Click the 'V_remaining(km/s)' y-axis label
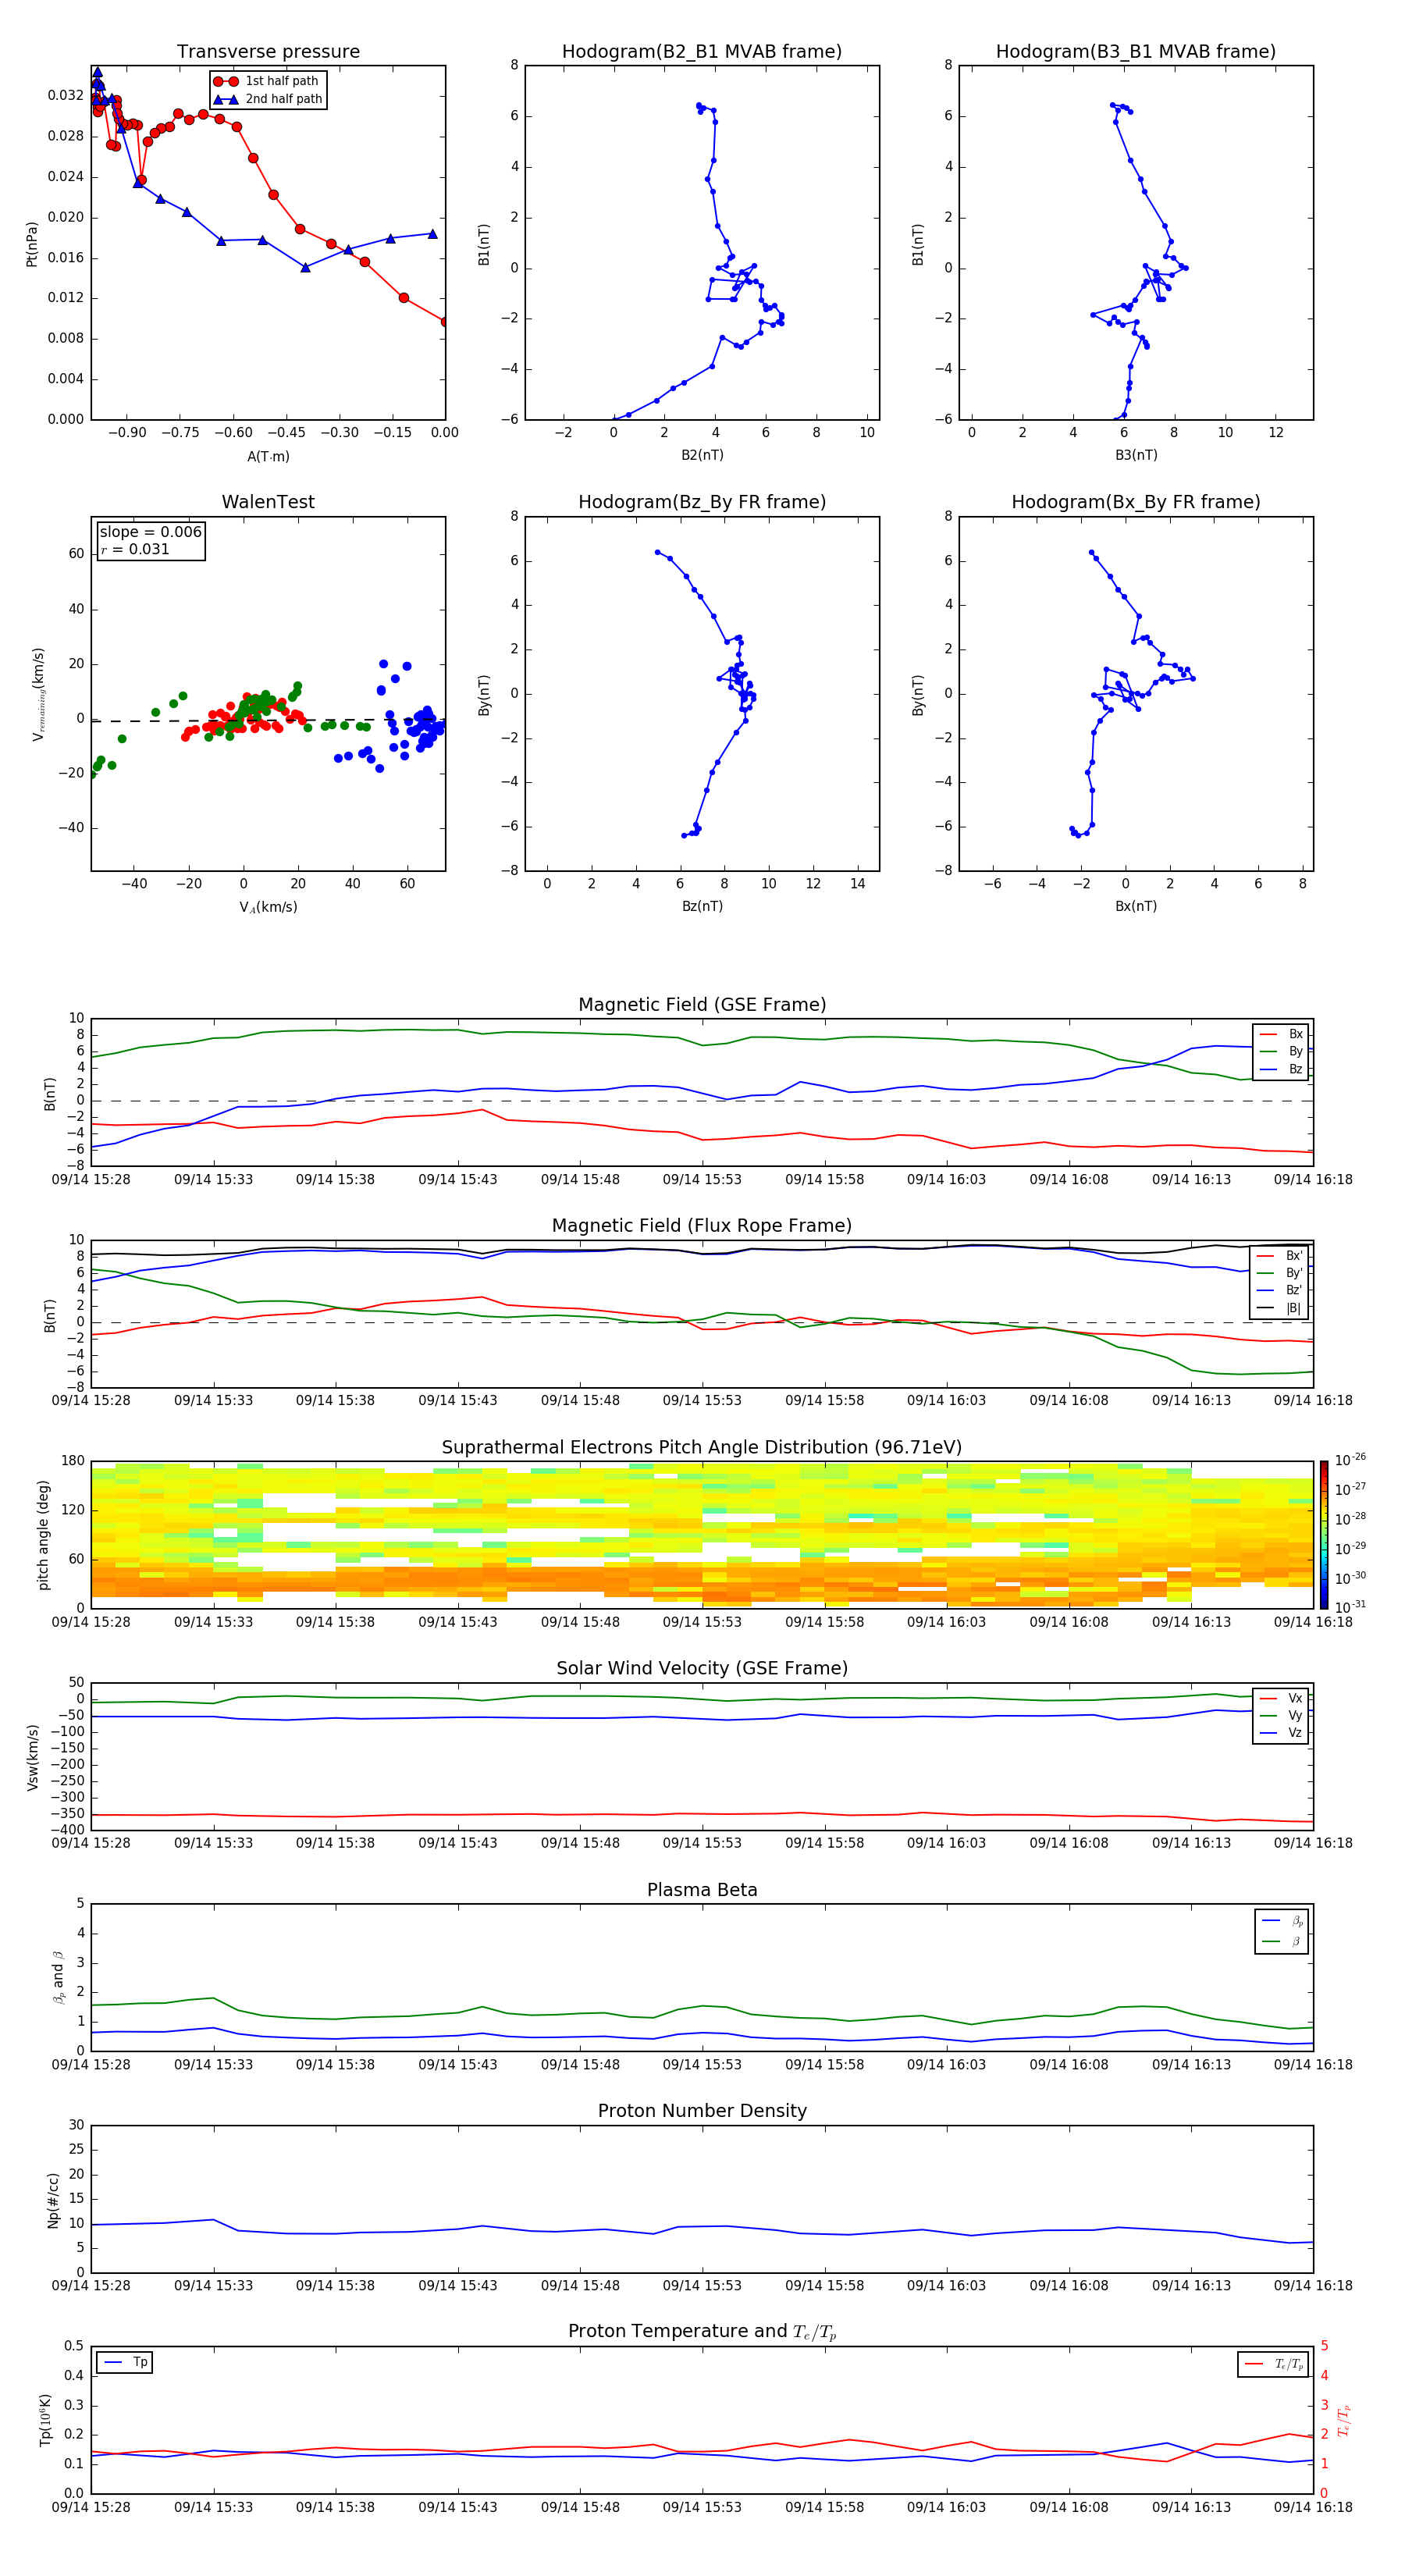1405x2576 pixels. pyautogui.click(x=38, y=694)
